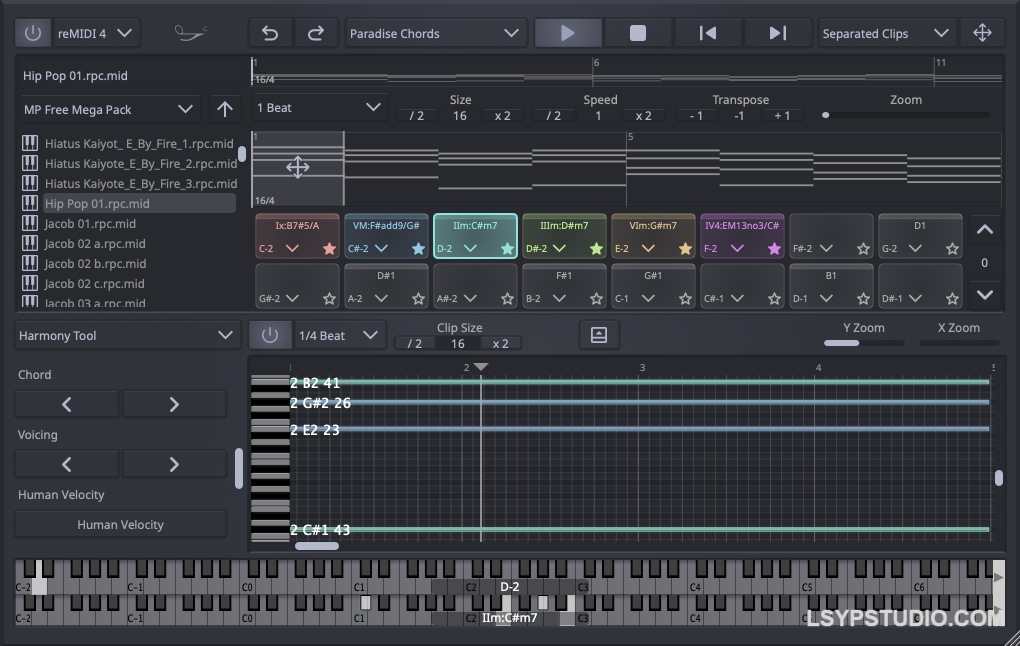The height and width of the screenshot is (646, 1020).
Task: Open the Separated Clips dropdown
Action: [x=886, y=32]
